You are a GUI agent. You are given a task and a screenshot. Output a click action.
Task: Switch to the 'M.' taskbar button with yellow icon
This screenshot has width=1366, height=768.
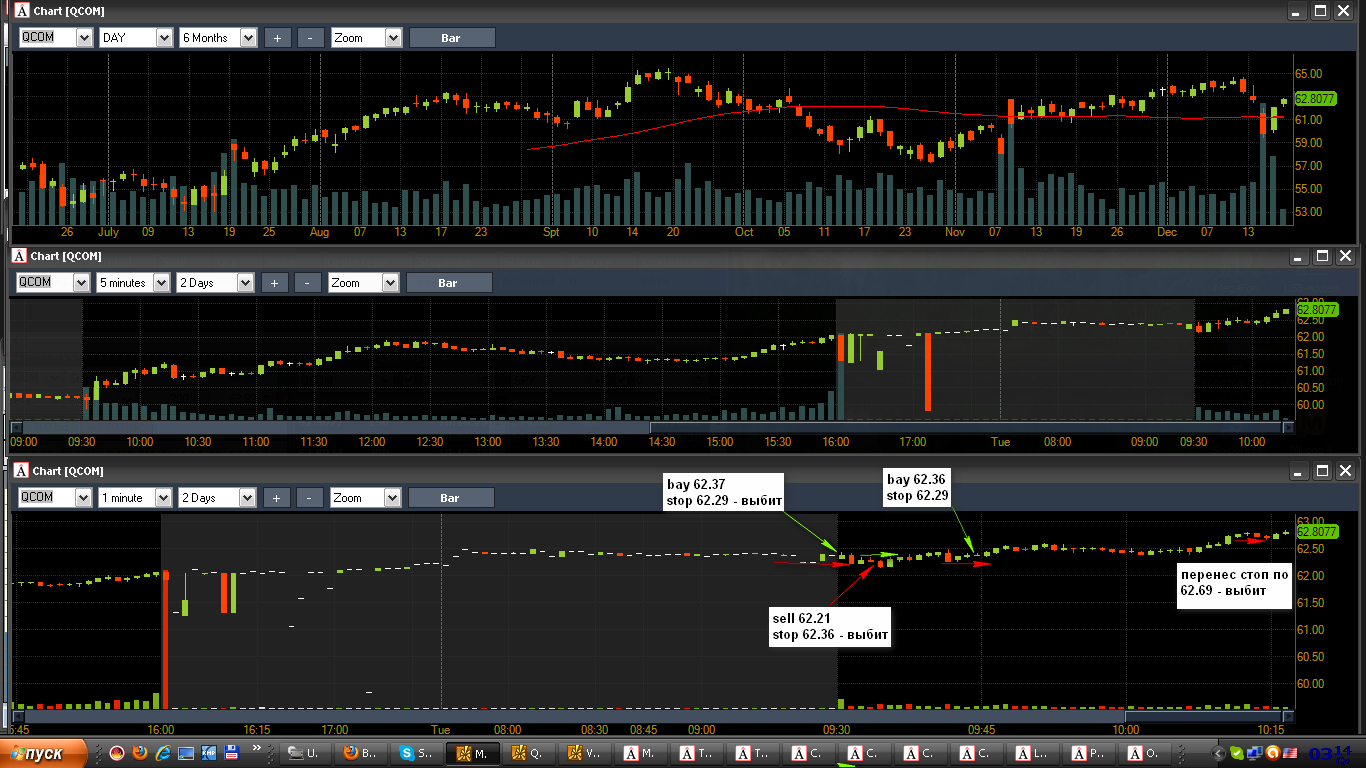(472, 753)
